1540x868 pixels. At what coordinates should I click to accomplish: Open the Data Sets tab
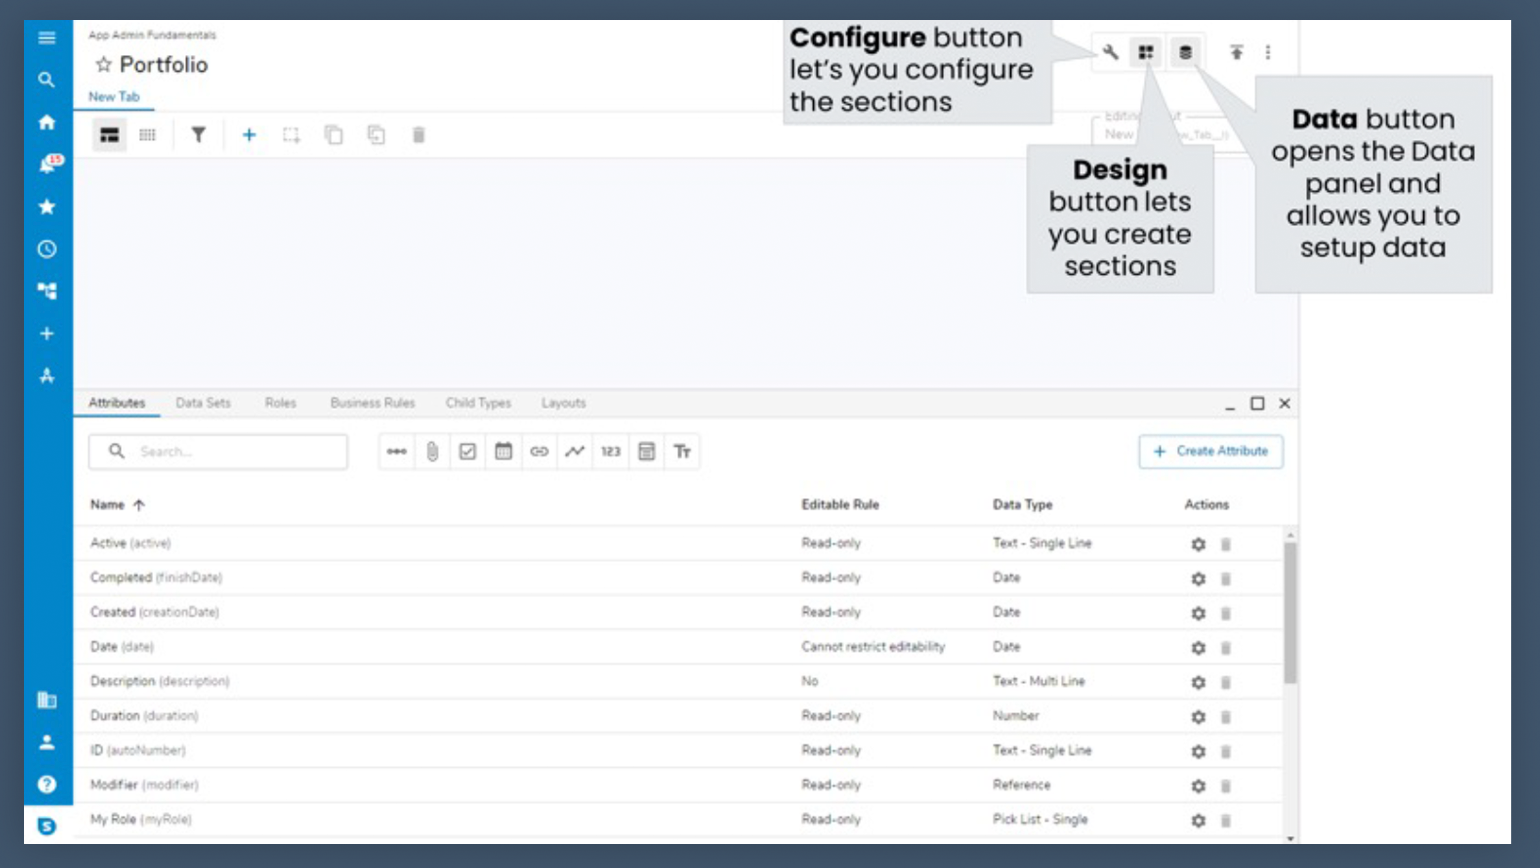203,403
